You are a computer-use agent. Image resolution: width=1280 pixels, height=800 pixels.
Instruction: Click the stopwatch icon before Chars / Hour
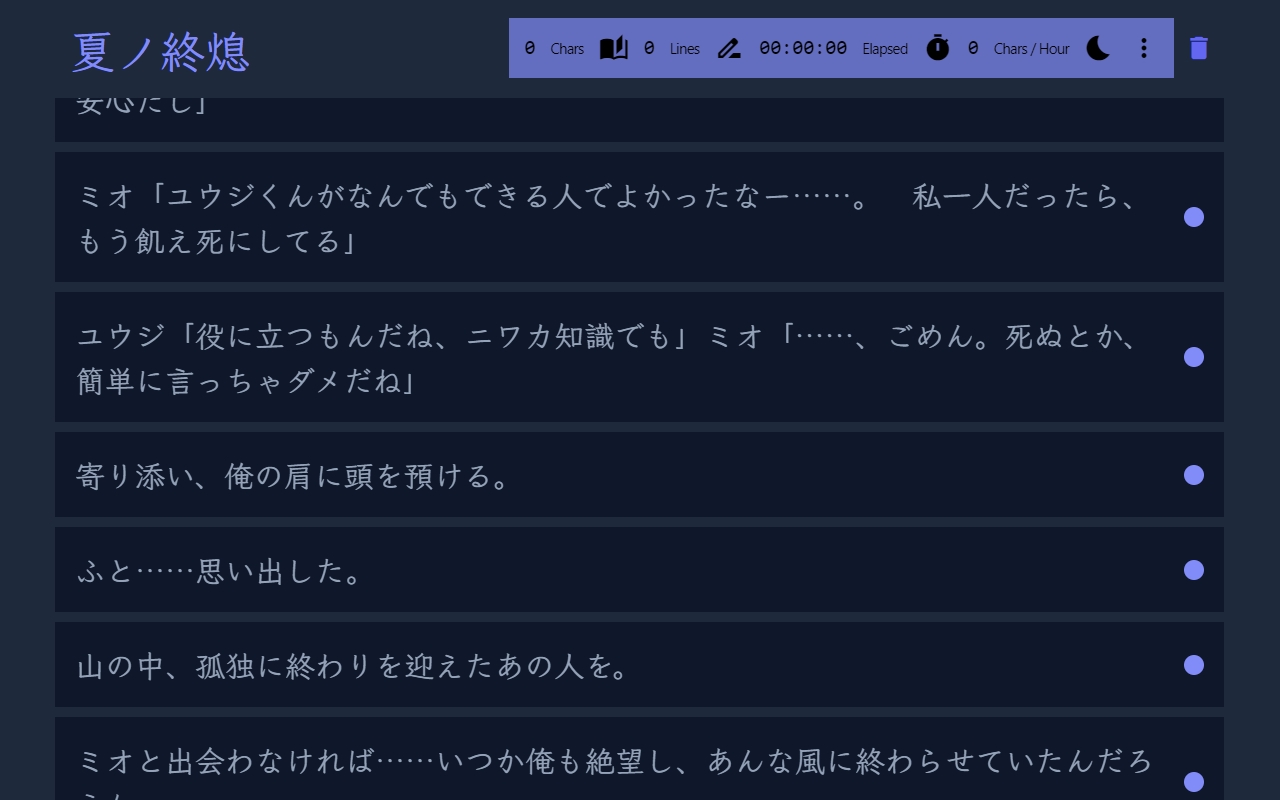[x=937, y=47]
